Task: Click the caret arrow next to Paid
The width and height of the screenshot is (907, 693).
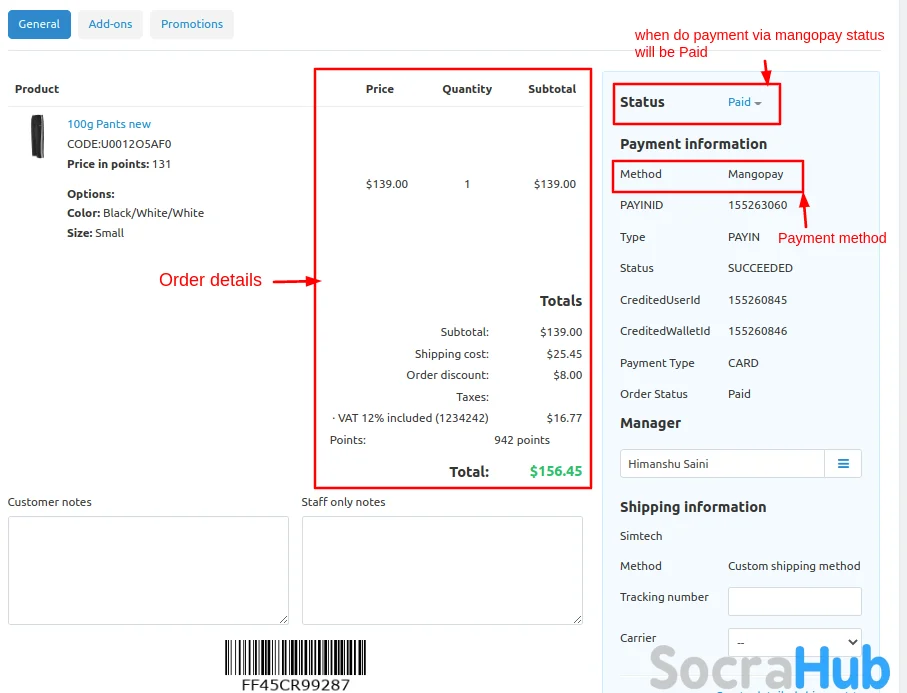Action: 758,104
